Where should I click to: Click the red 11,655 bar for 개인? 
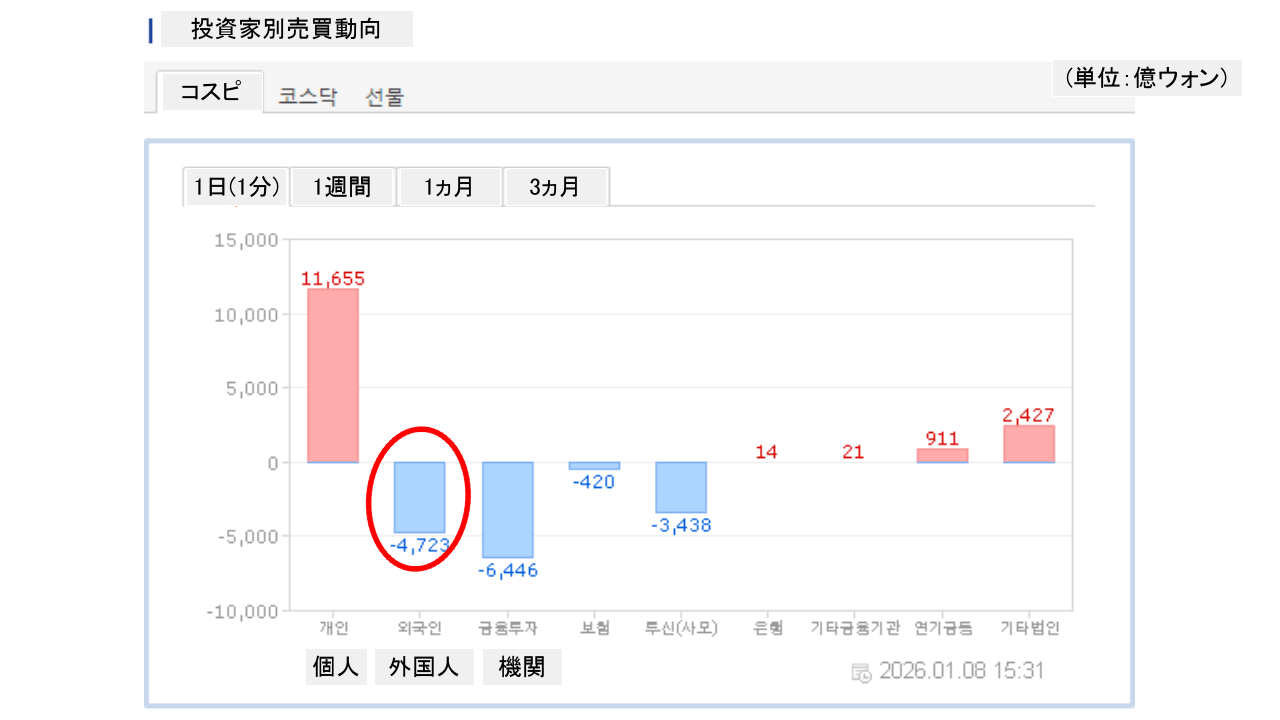(333, 375)
